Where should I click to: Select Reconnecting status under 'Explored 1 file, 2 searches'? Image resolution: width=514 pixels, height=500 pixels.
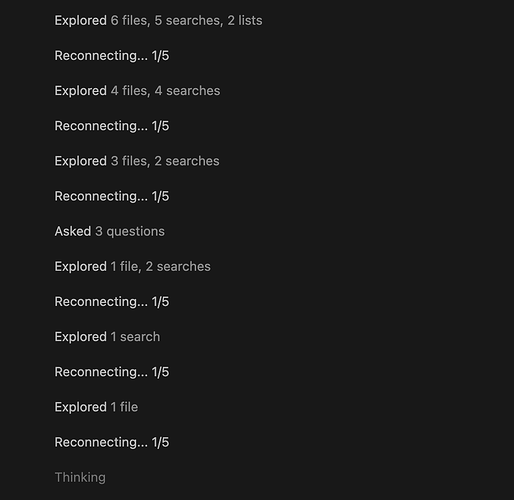pyautogui.click(x=112, y=302)
